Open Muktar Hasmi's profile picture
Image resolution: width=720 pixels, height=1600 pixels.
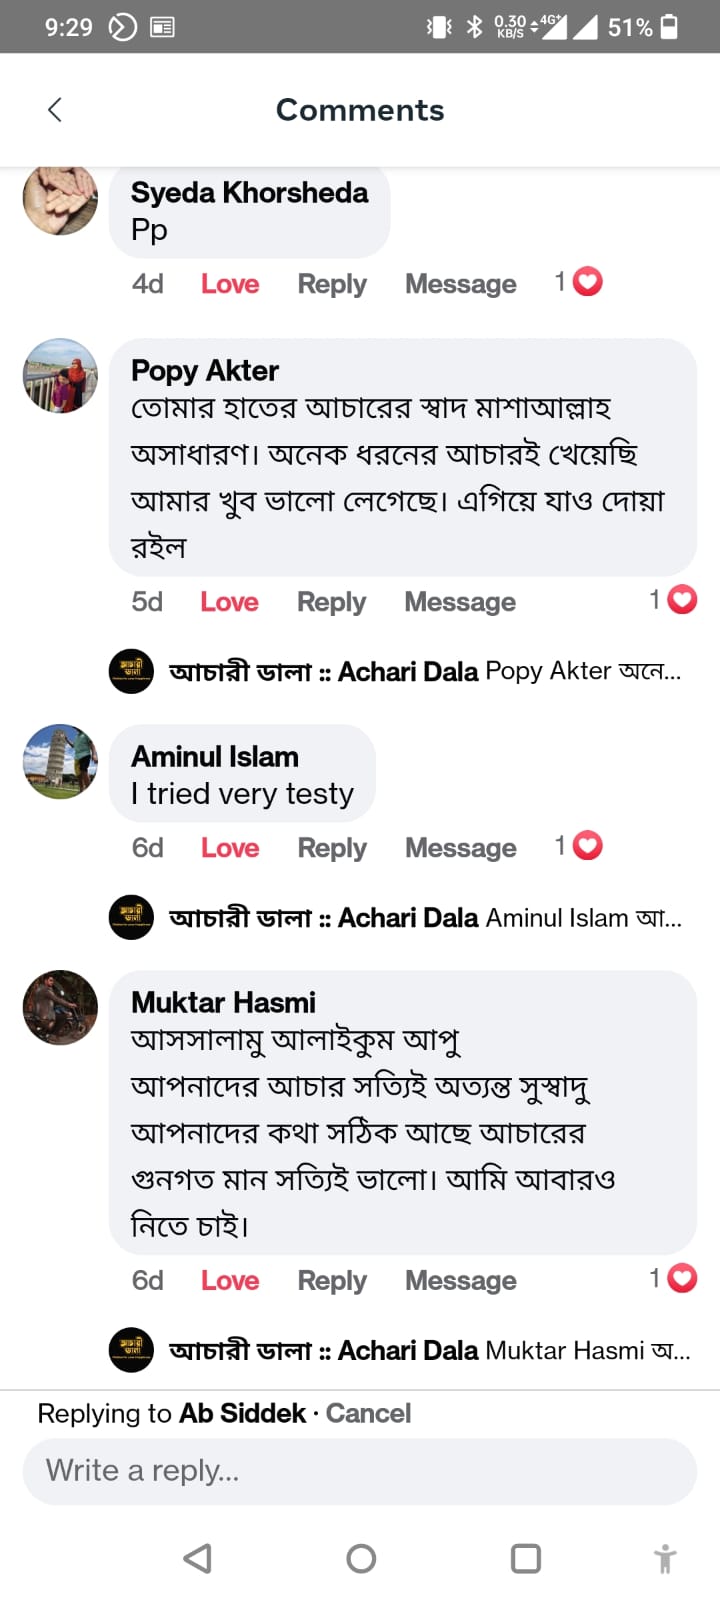tap(61, 1008)
